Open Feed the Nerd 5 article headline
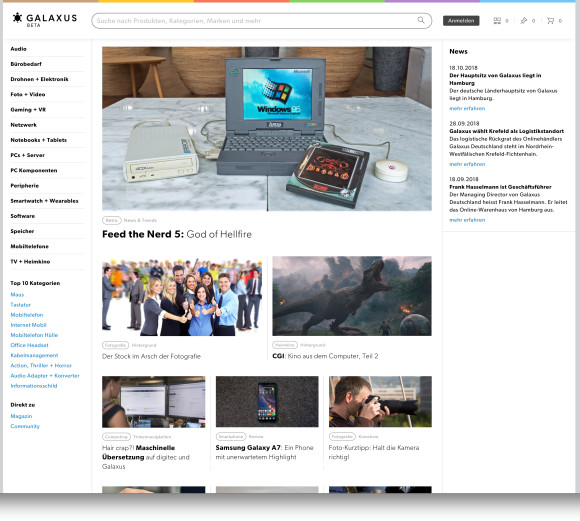Screen dimensions: 580x521 click(x=177, y=234)
